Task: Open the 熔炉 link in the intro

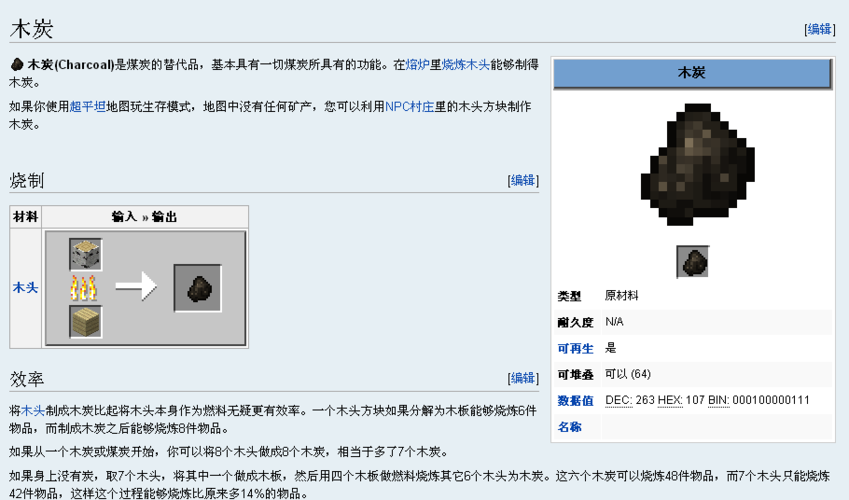Action: pyautogui.click(x=418, y=65)
